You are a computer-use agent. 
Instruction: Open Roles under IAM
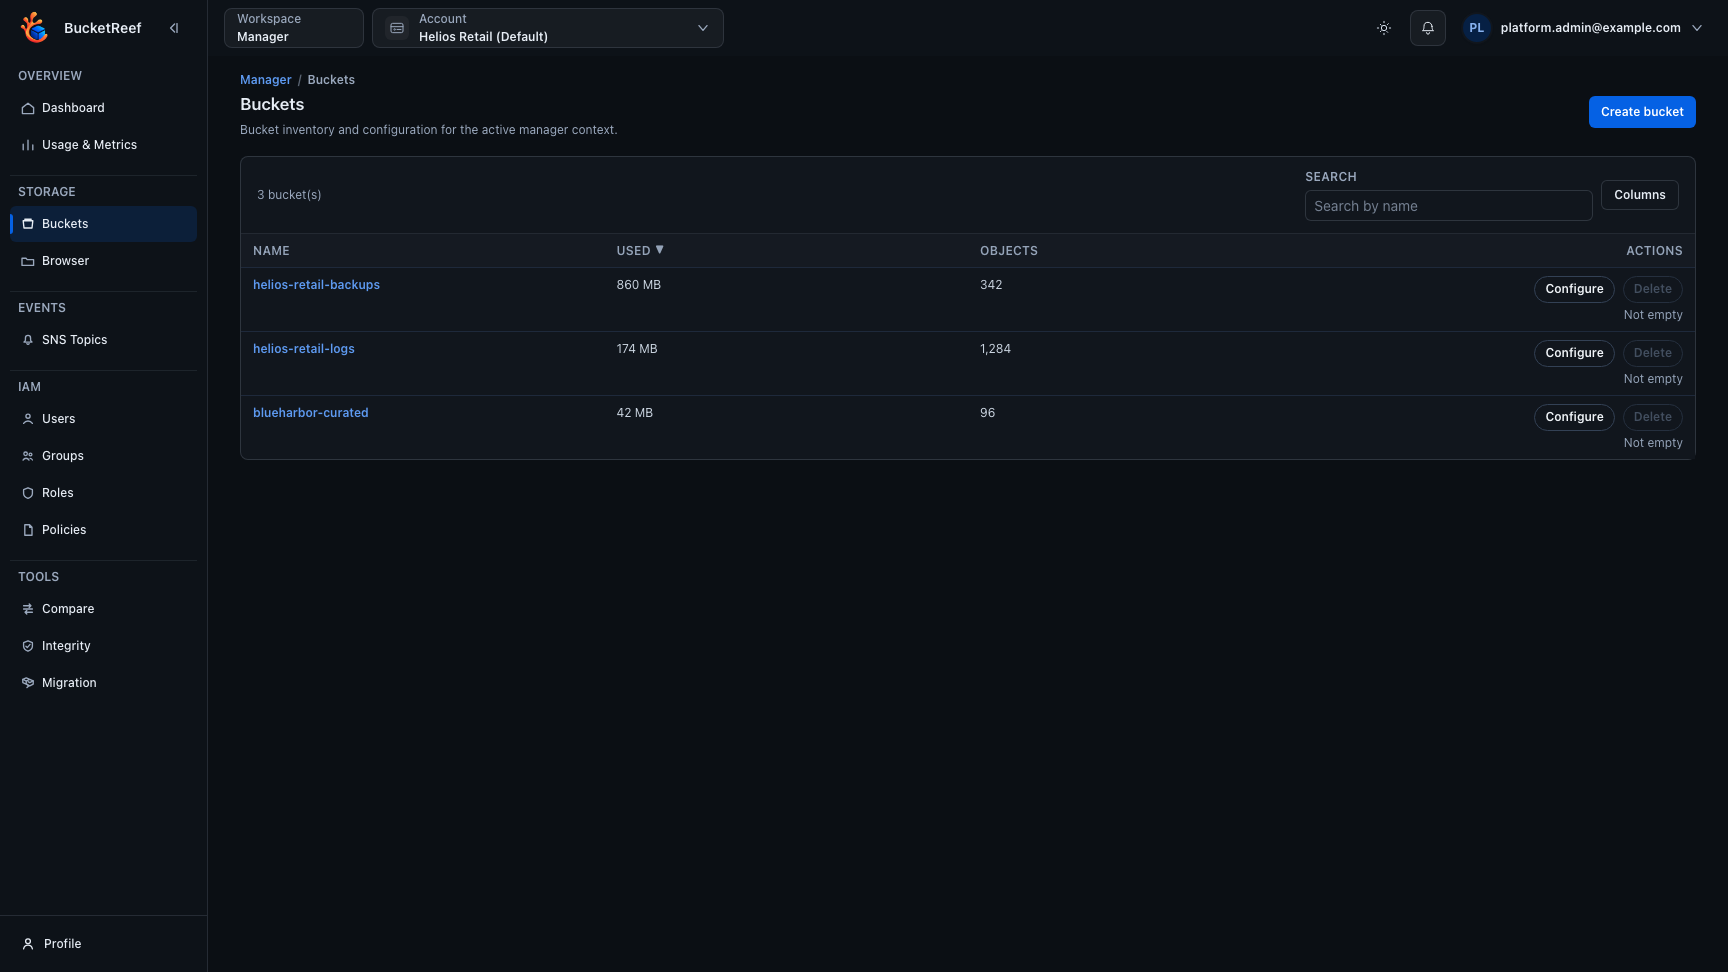103,493
